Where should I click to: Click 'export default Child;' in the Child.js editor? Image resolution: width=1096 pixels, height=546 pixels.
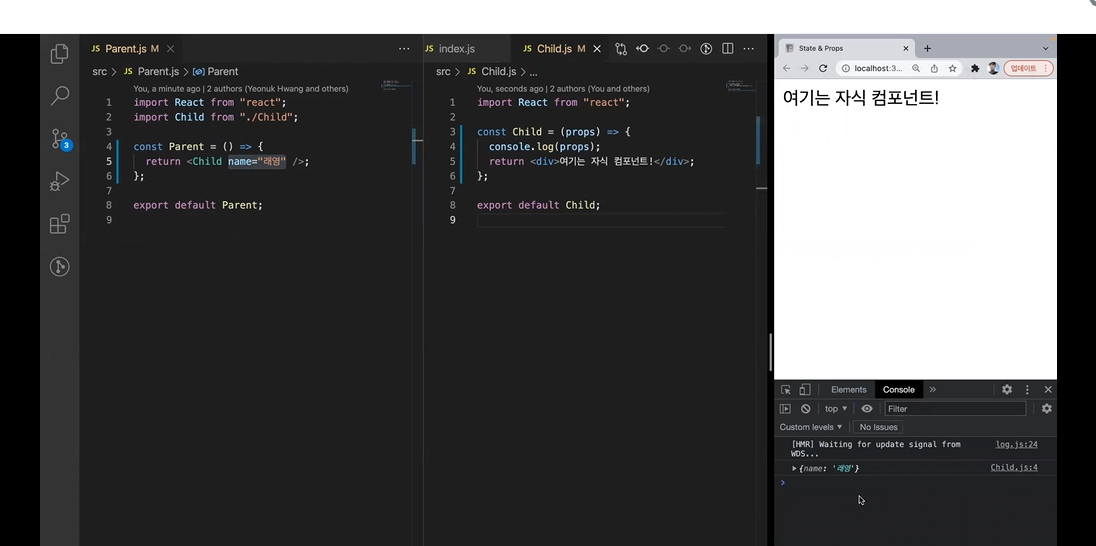tap(538, 205)
